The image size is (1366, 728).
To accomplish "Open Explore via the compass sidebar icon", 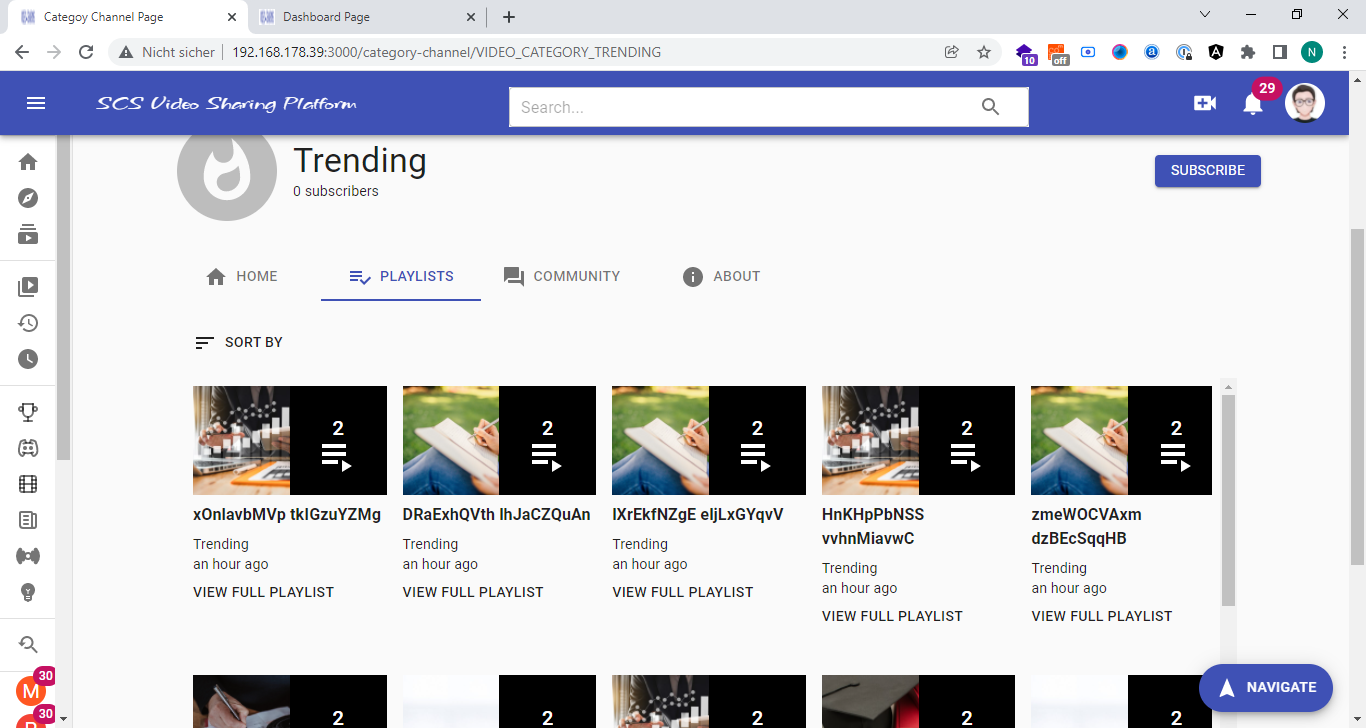I will 28,198.
